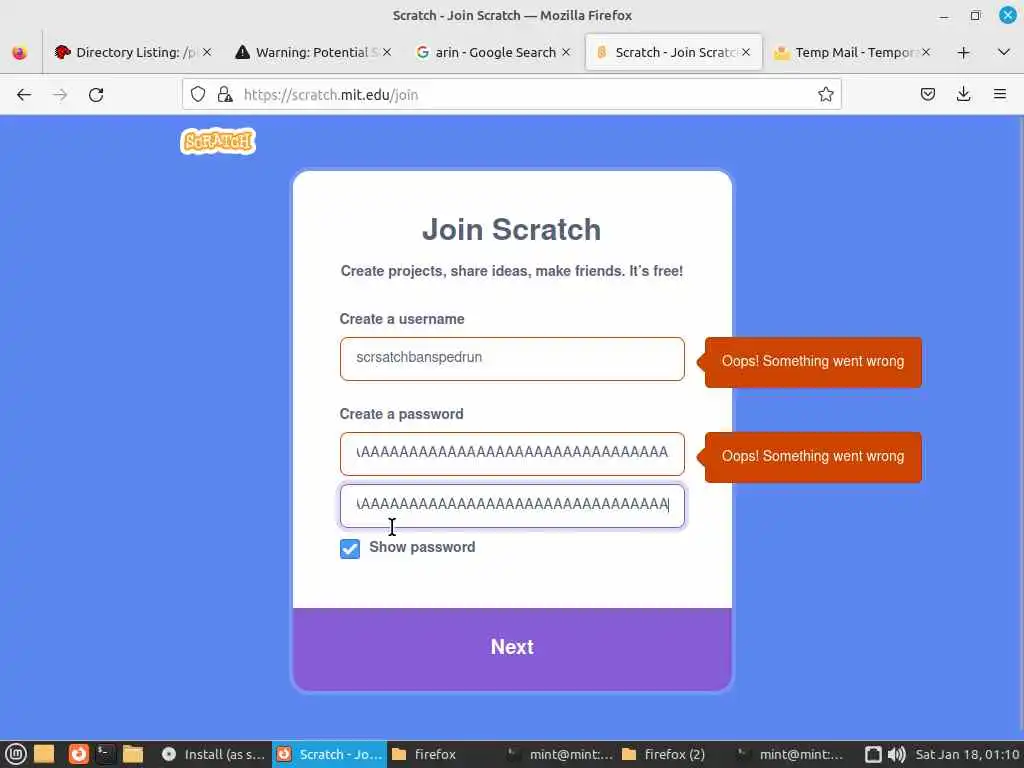This screenshot has height=768, width=1024.
Task: Open tracking protection shield icon
Action: click(x=198, y=95)
